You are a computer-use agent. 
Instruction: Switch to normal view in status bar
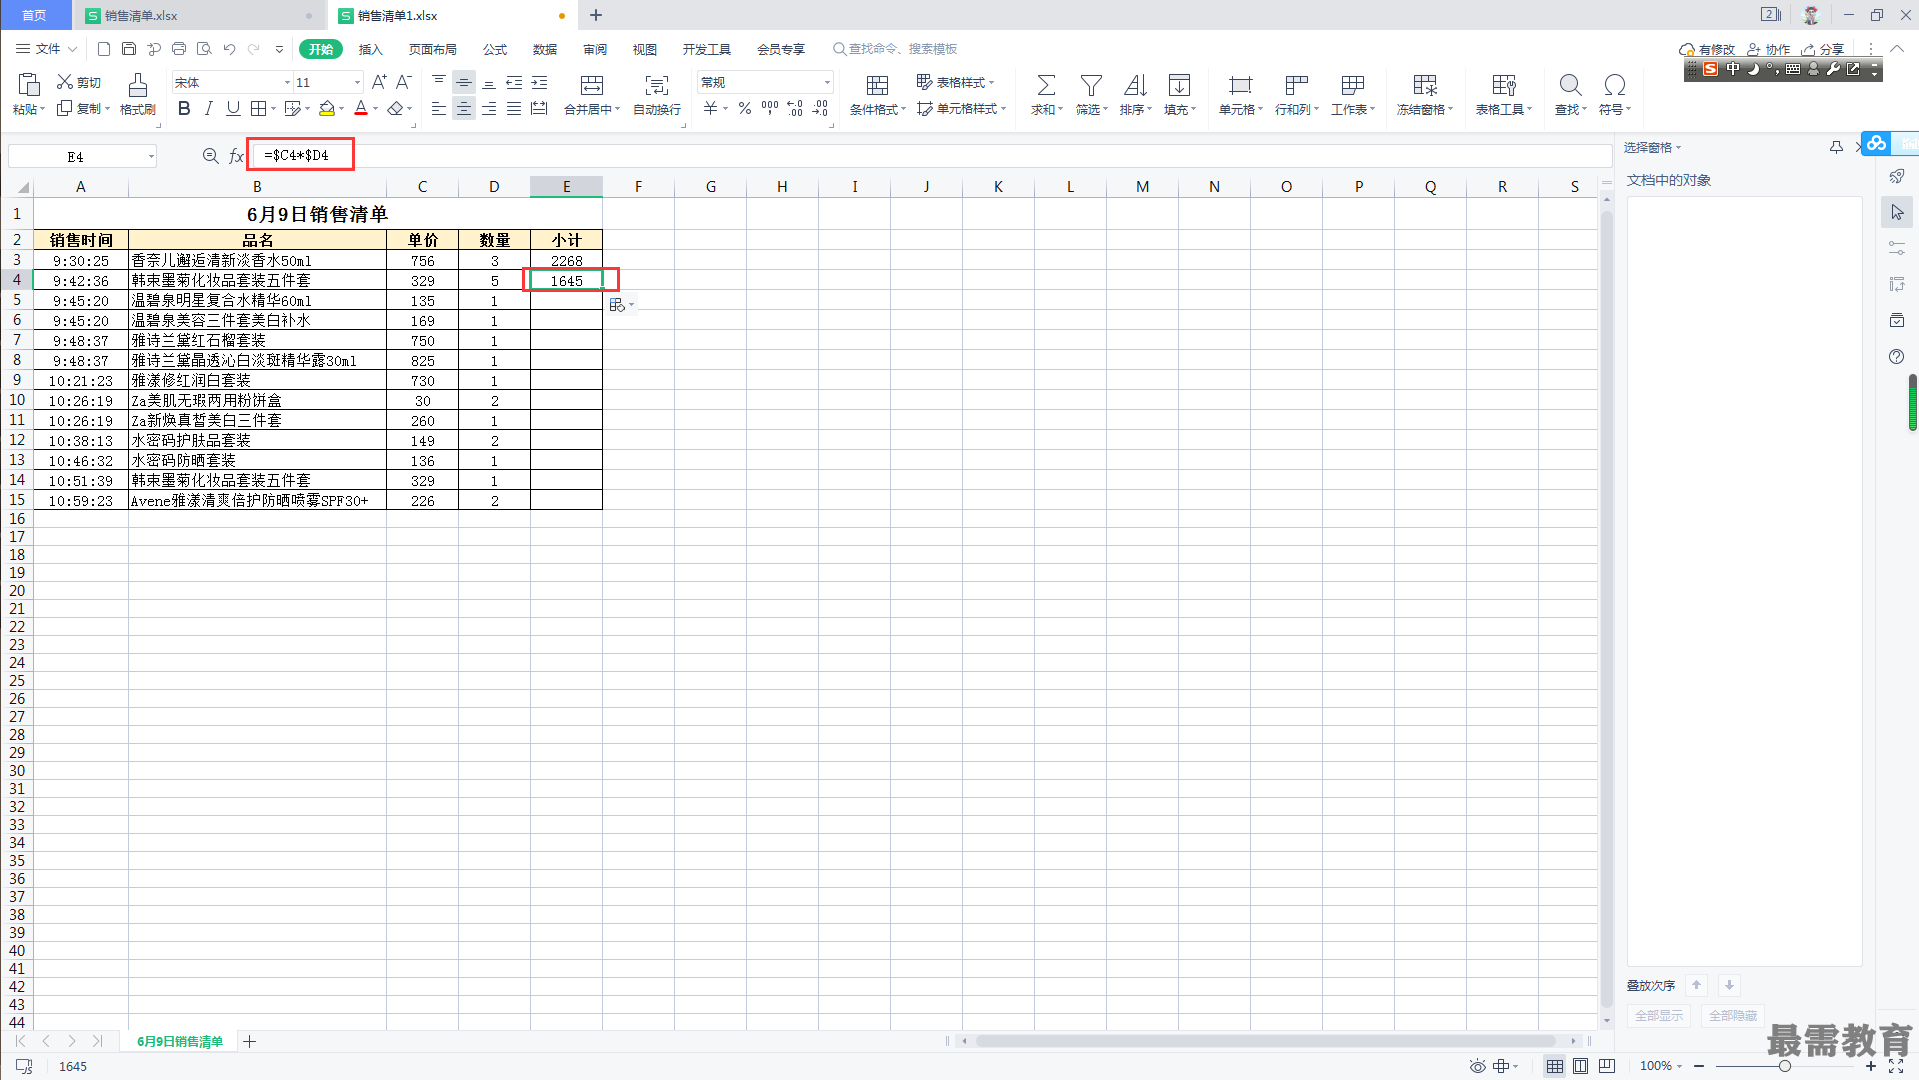pyautogui.click(x=1555, y=1066)
